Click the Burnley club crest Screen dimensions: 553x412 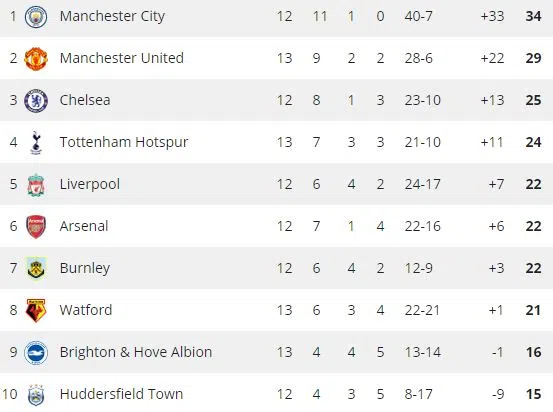36,268
